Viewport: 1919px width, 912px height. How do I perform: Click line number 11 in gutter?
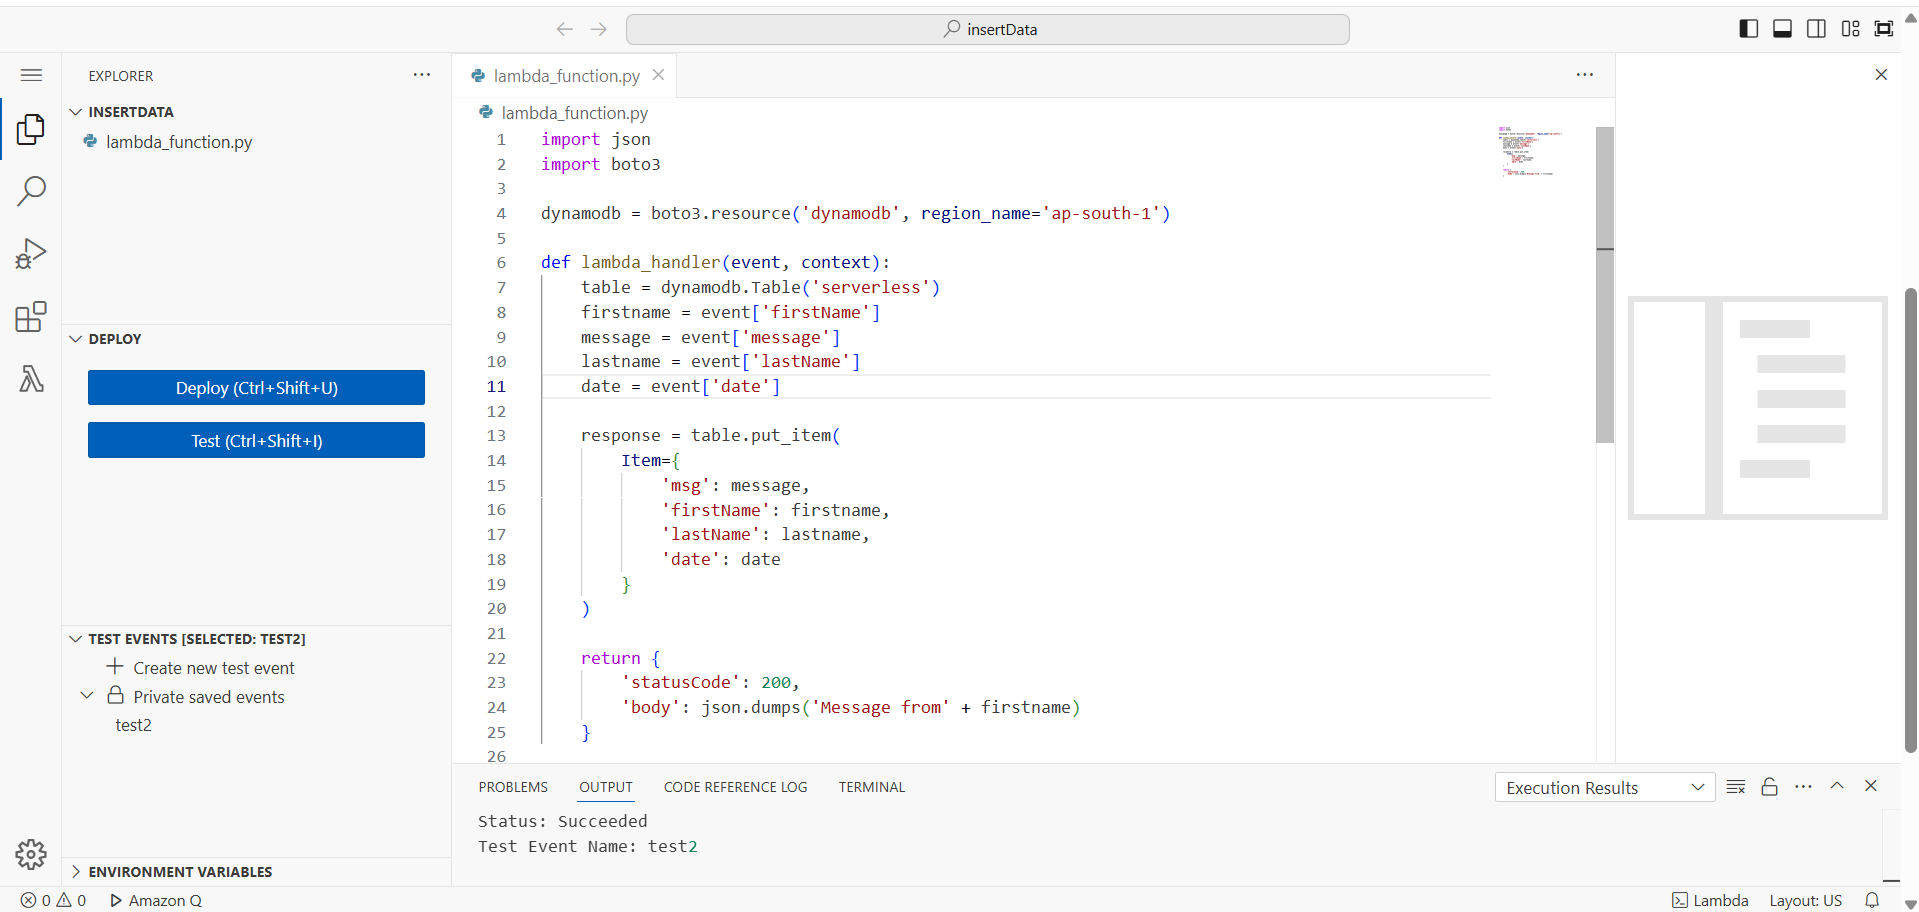pos(497,386)
